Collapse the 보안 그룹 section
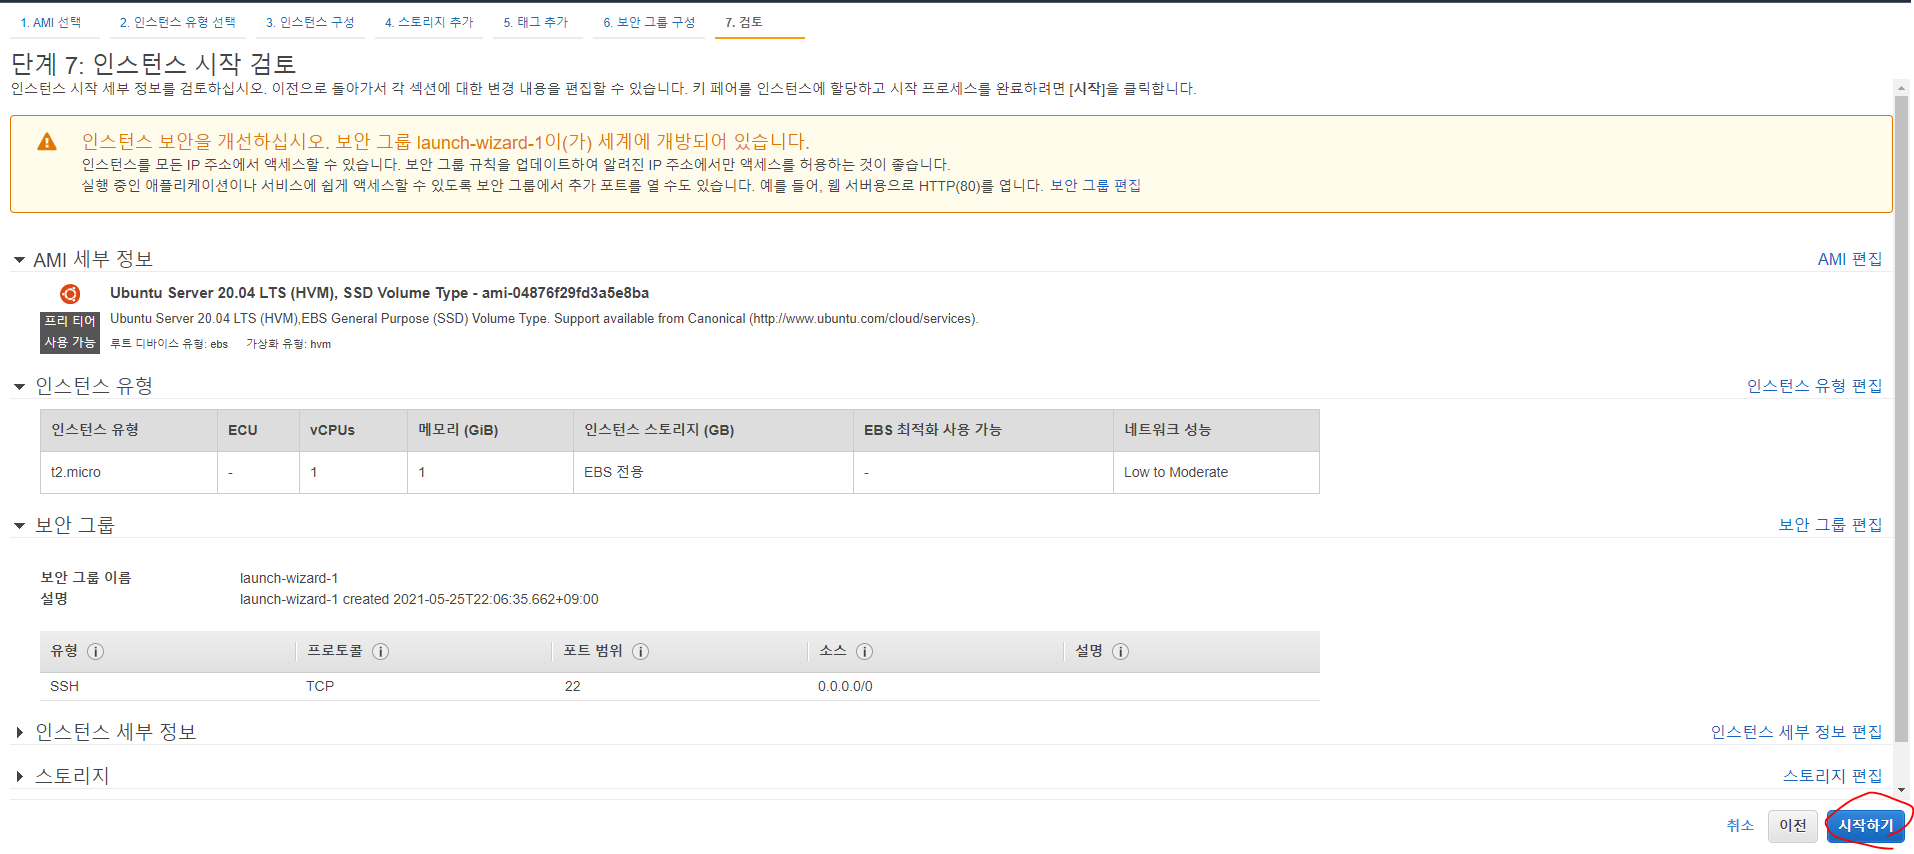This screenshot has height=854, width=1914. (19, 525)
